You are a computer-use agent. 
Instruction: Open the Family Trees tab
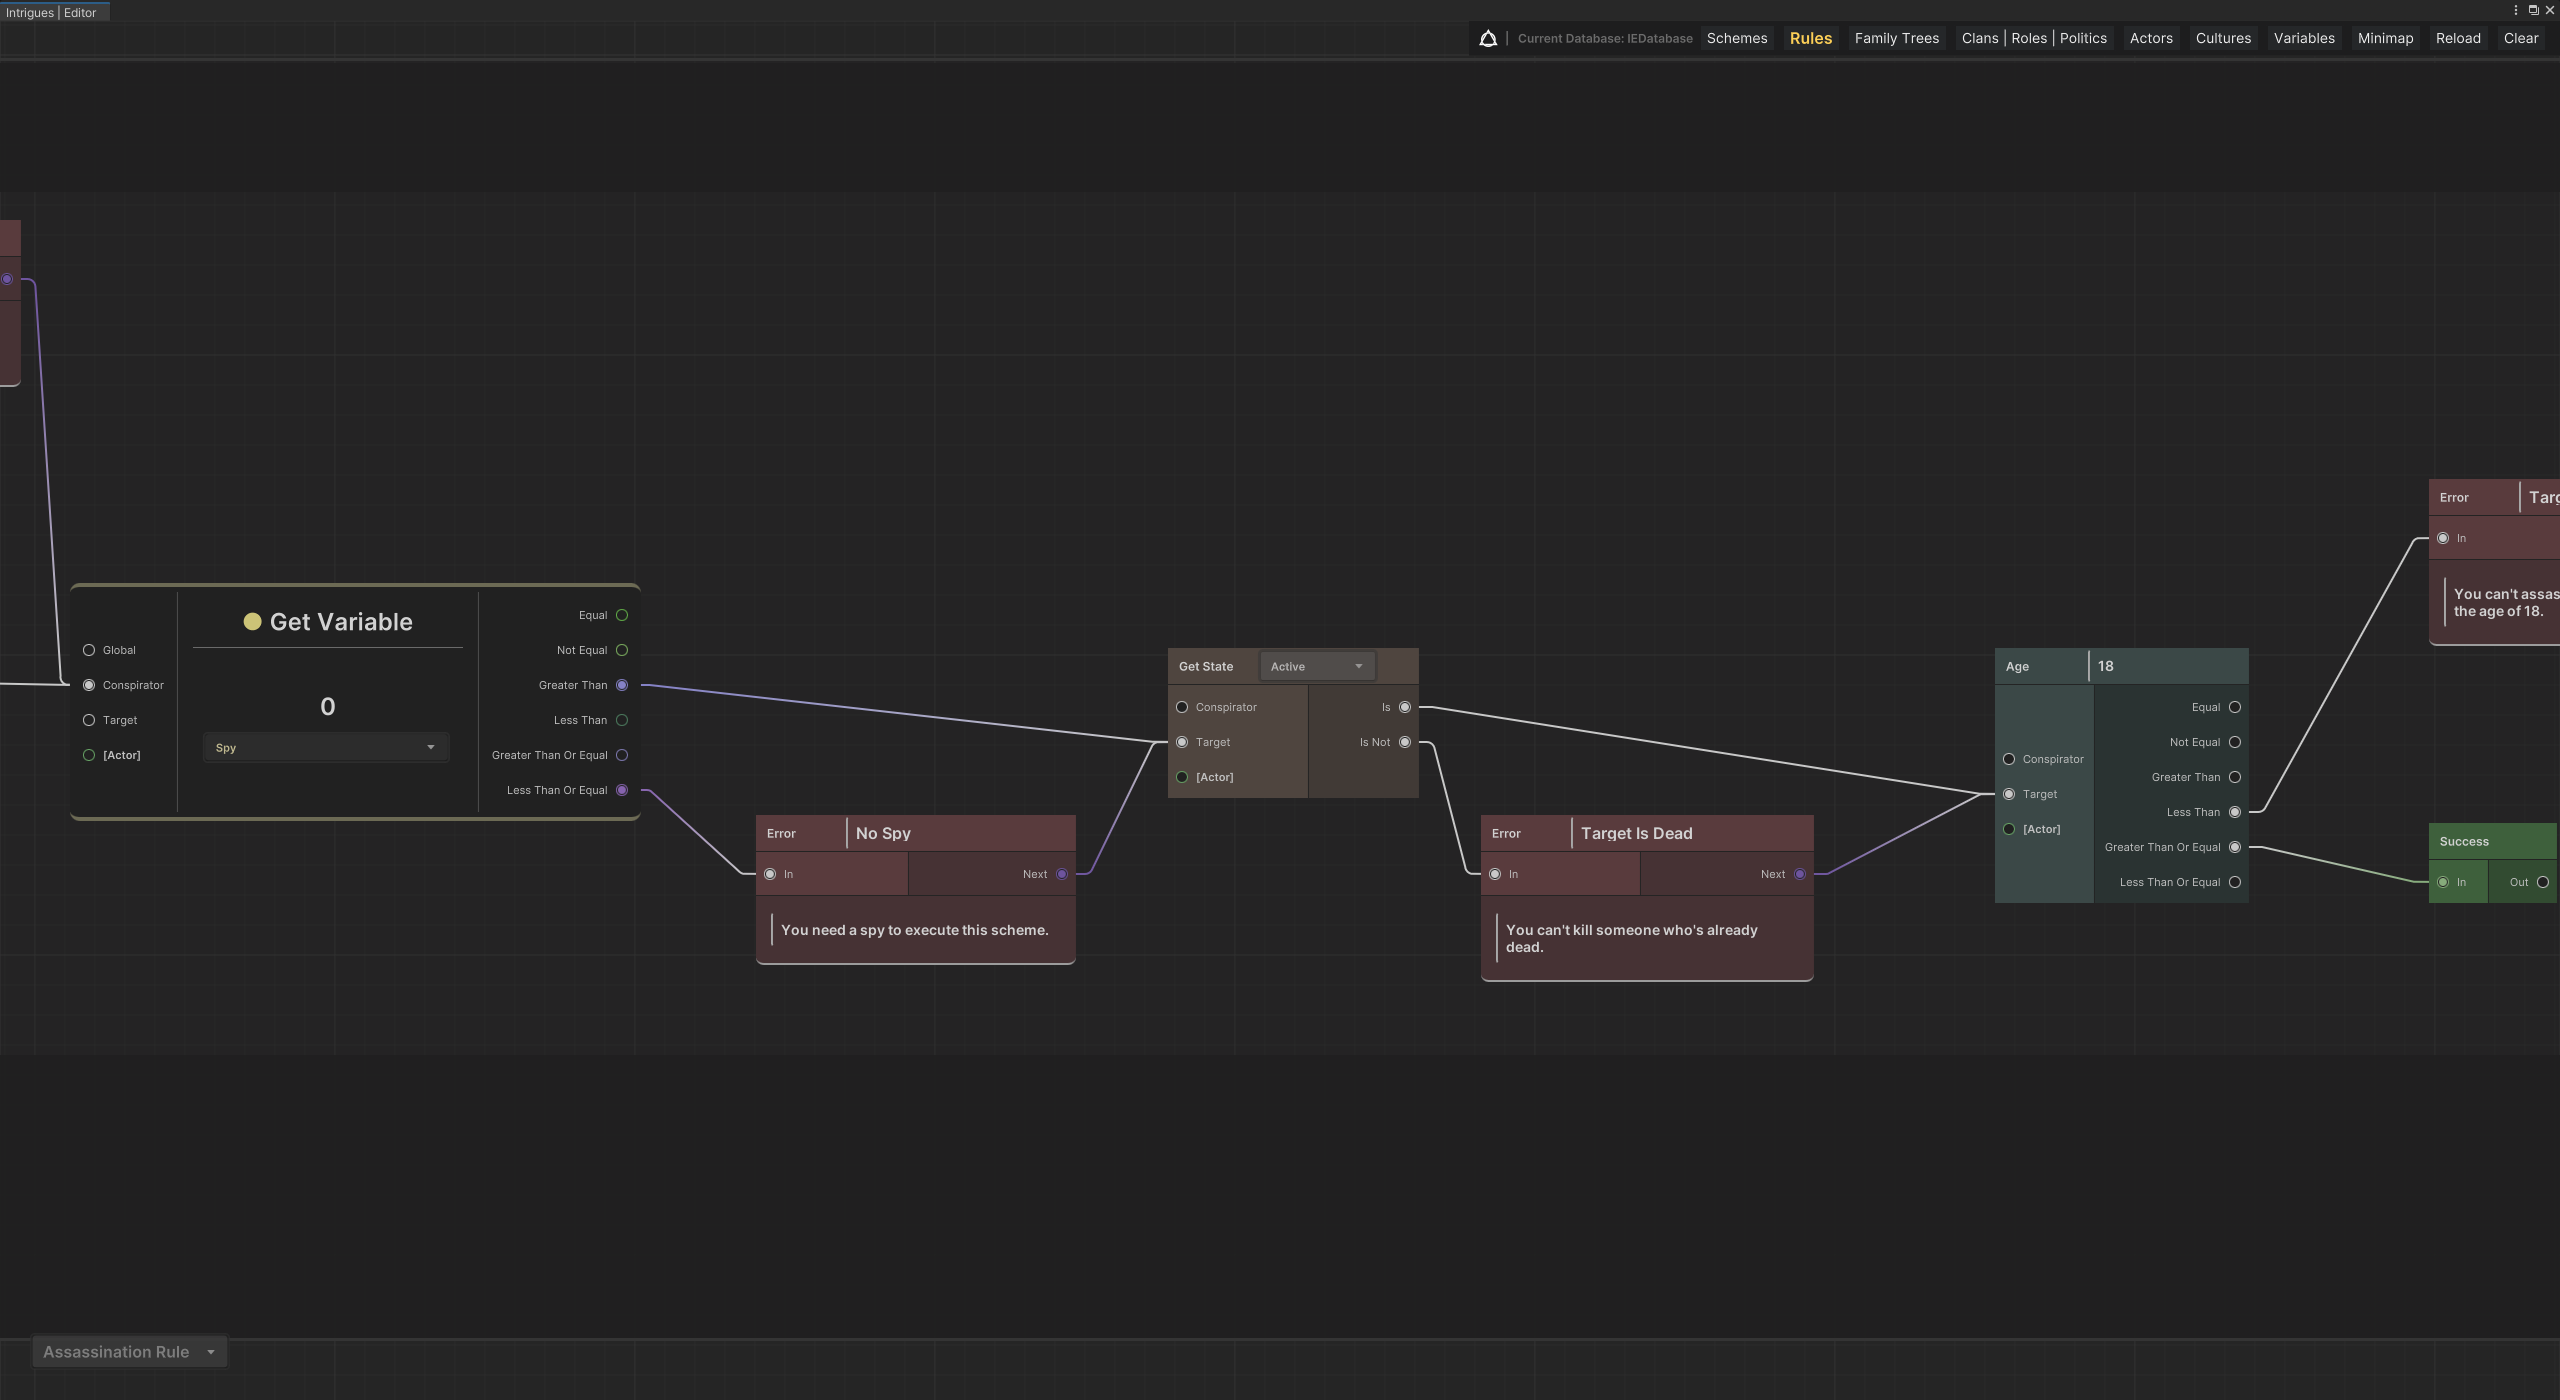[1896, 38]
